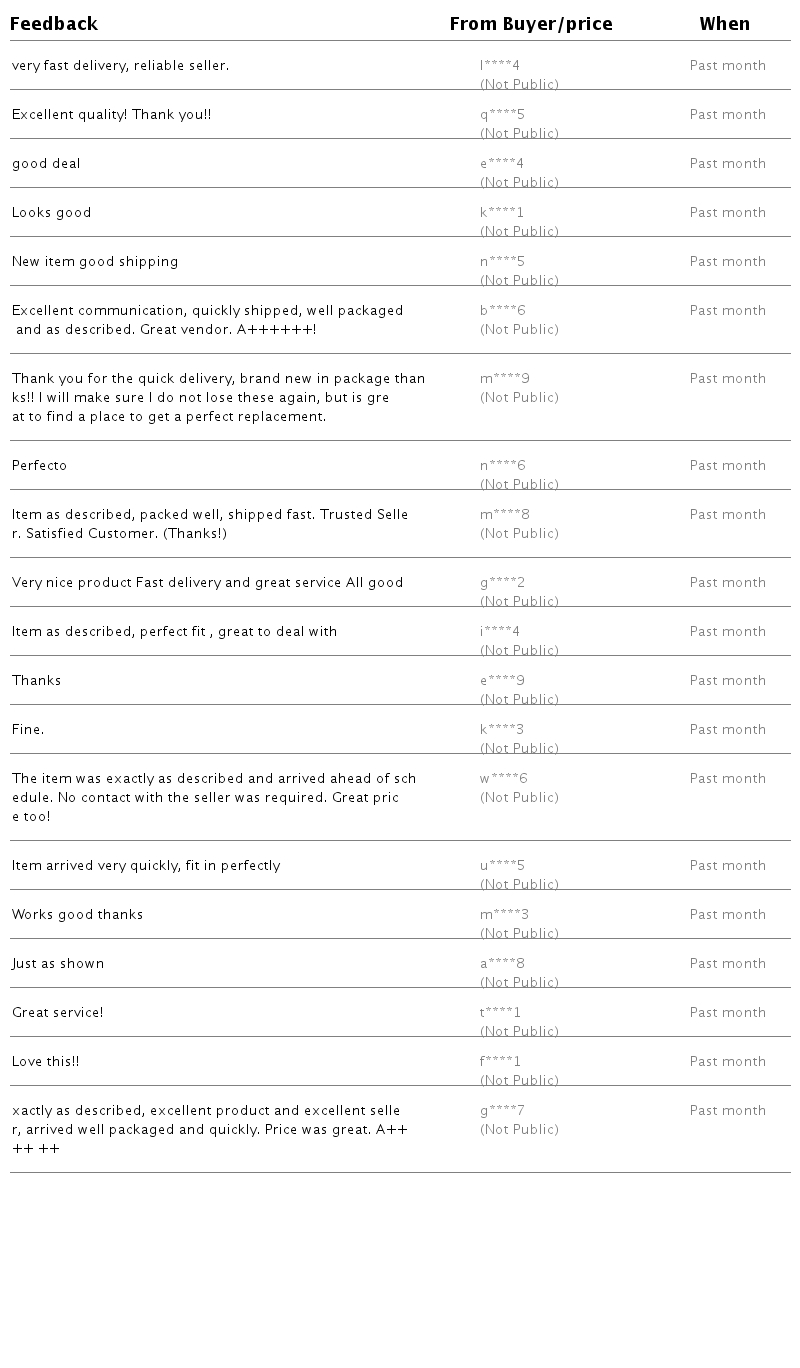Click '(Not Public)' price under t****1
Image resolution: width=800 pixels, height=1368 pixels.
(x=519, y=1032)
